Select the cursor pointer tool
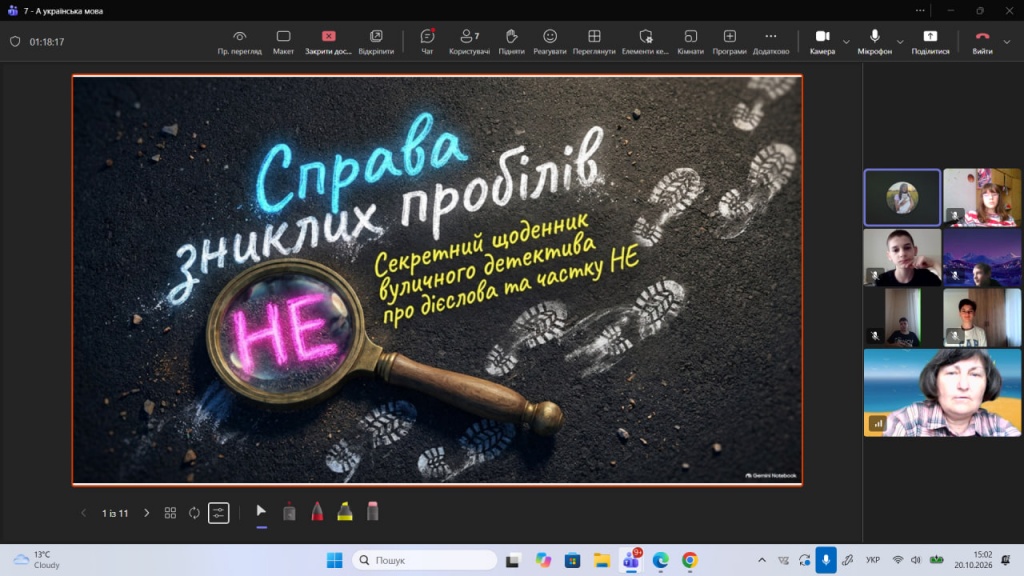 [x=261, y=511]
